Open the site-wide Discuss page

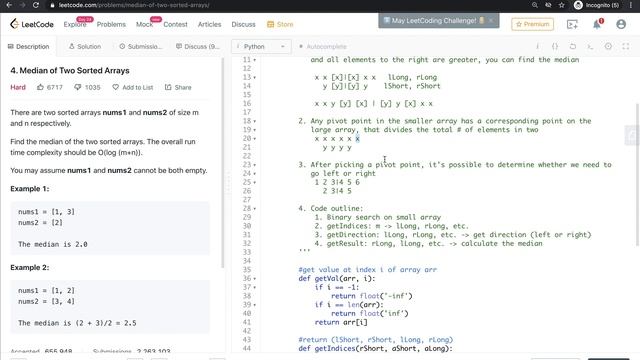click(243, 24)
